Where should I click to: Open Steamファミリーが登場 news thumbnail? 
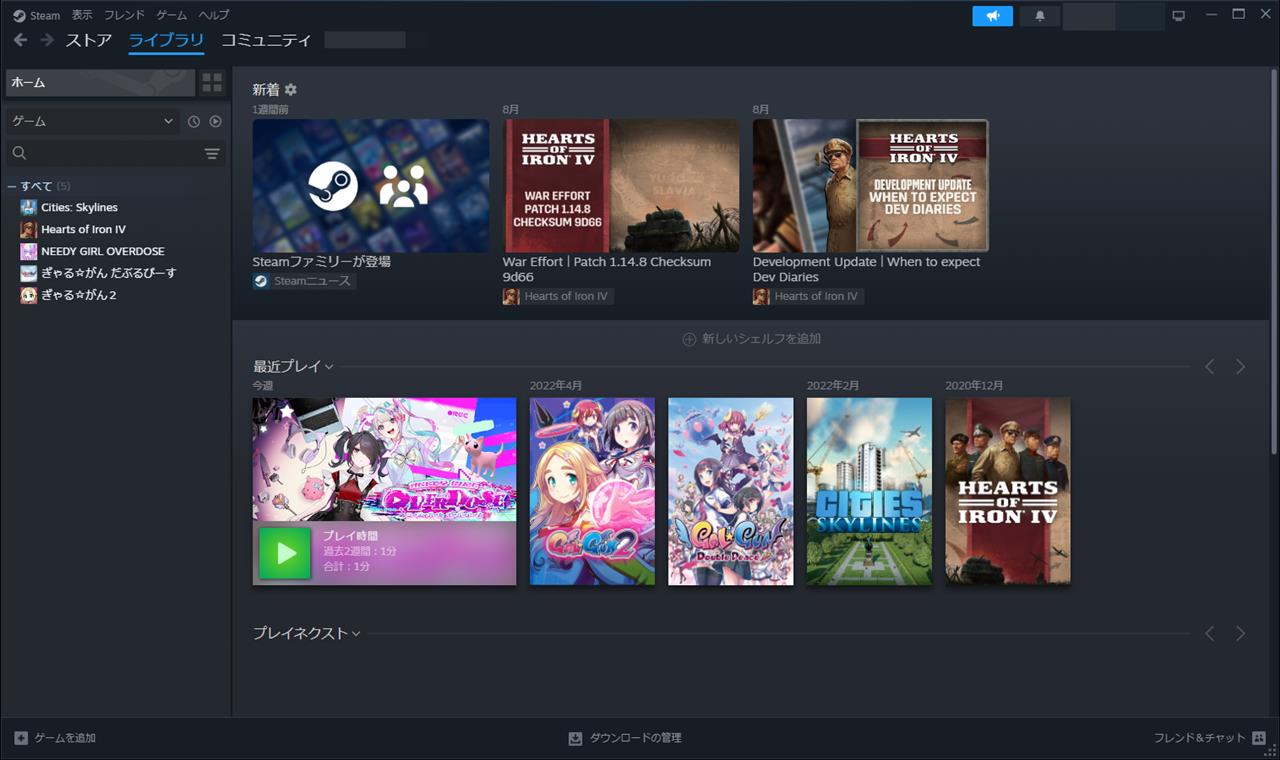[371, 186]
